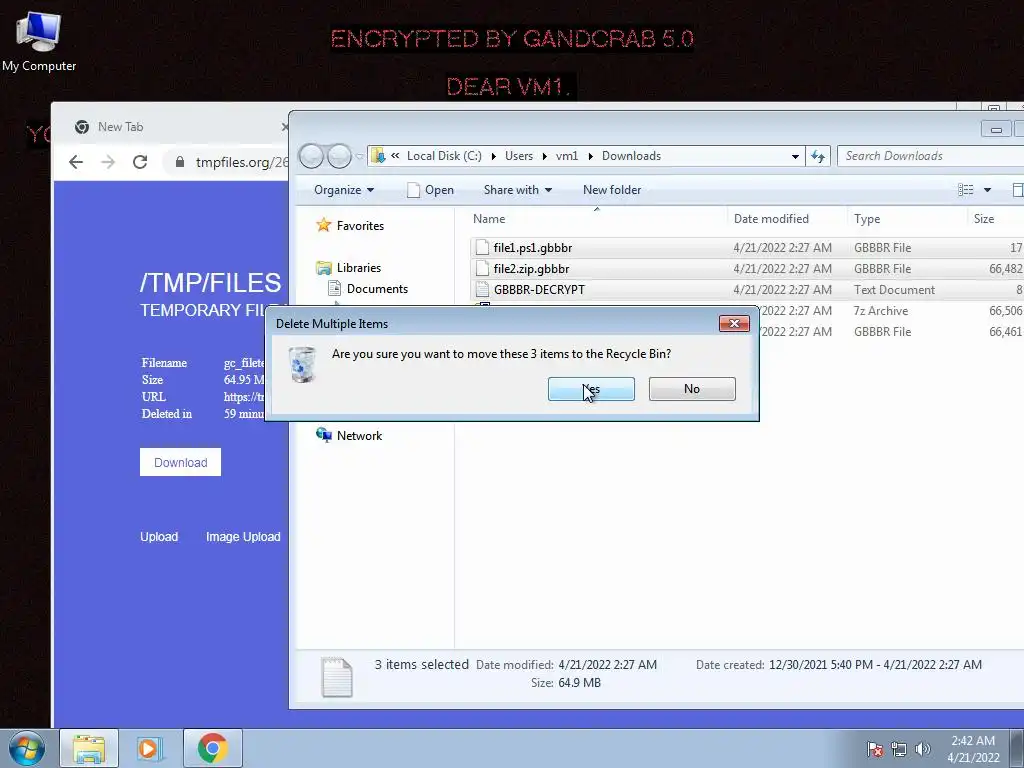Reload the Chrome page

coord(140,162)
